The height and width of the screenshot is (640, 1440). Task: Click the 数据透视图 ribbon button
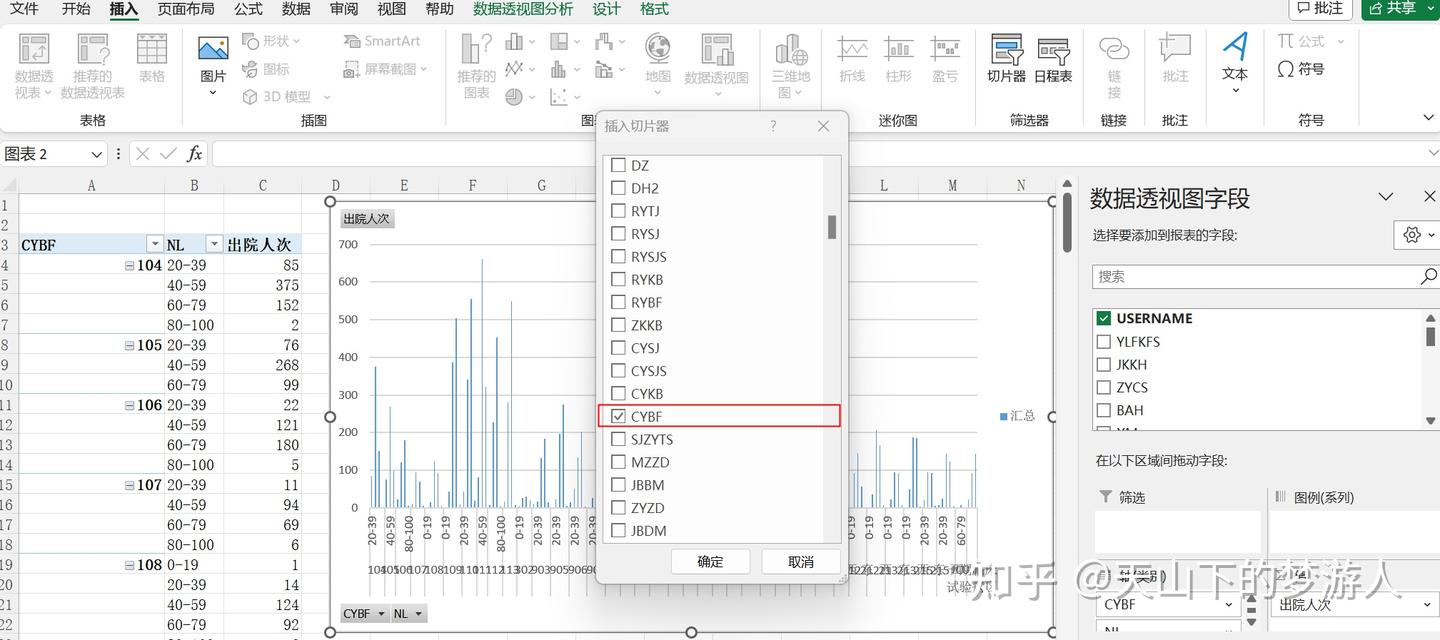pyautogui.click(x=716, y=66)
